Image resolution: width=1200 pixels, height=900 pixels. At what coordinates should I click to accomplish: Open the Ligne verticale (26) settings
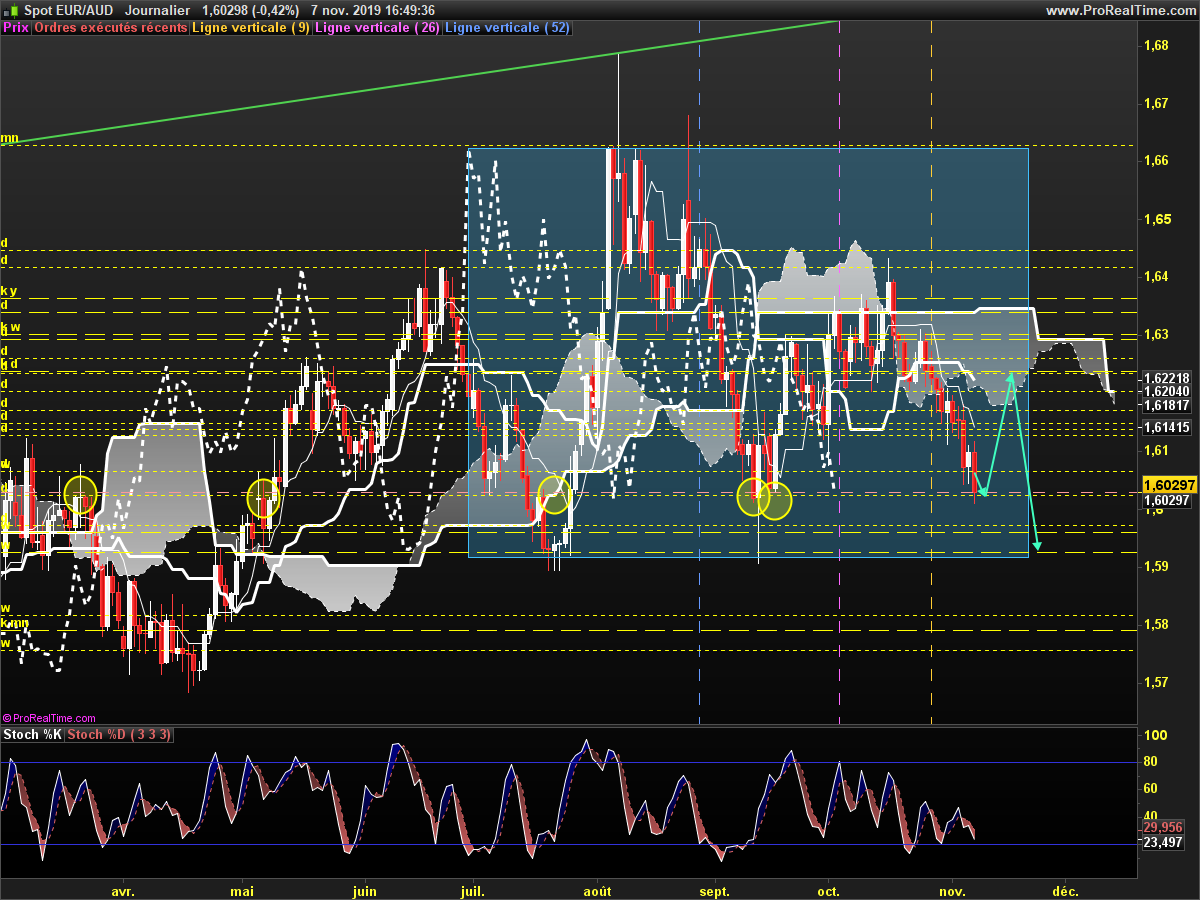click(x=377, y=28)
